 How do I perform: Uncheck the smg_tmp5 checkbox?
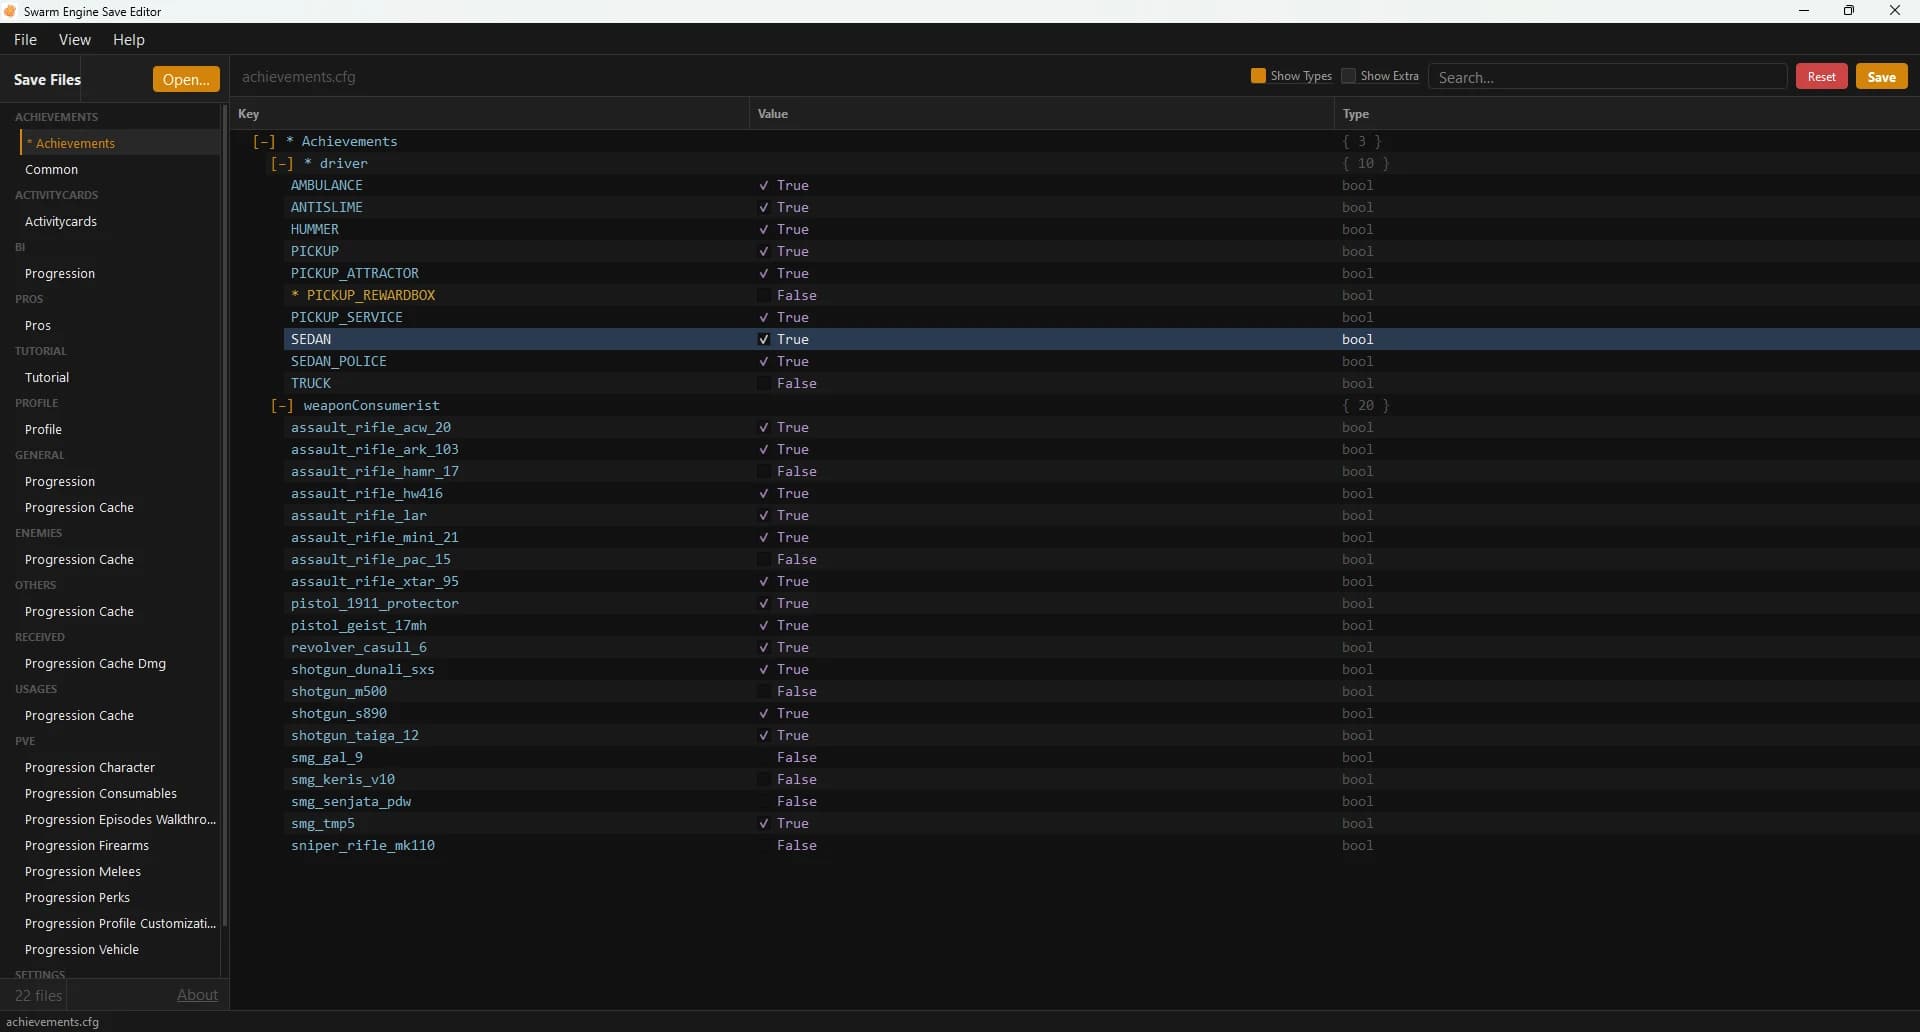(x=763, y=823)
